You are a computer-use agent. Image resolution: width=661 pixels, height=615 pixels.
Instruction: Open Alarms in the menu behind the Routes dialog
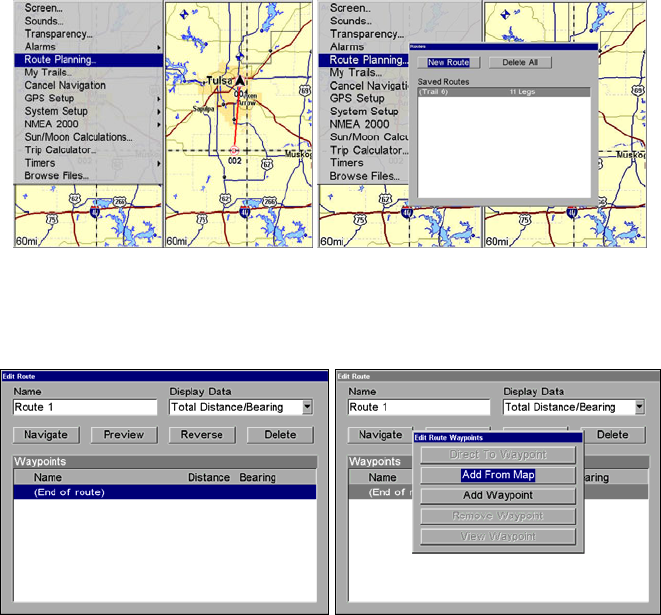(347, 47)
